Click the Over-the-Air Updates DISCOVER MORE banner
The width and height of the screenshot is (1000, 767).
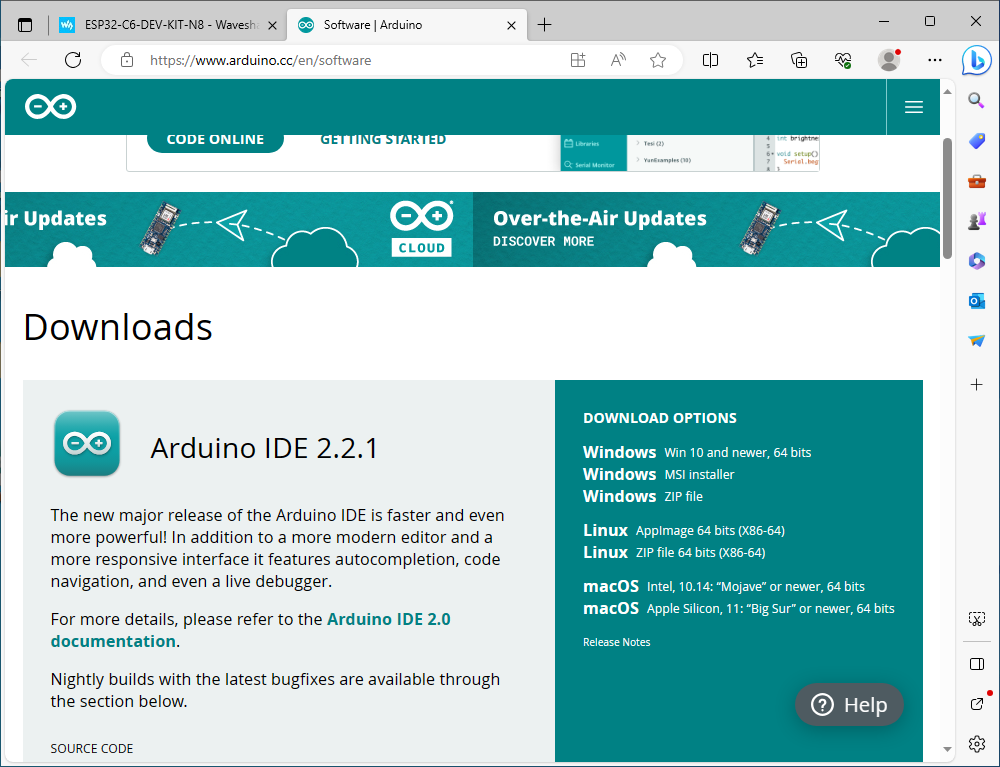(x=706, y=230)
